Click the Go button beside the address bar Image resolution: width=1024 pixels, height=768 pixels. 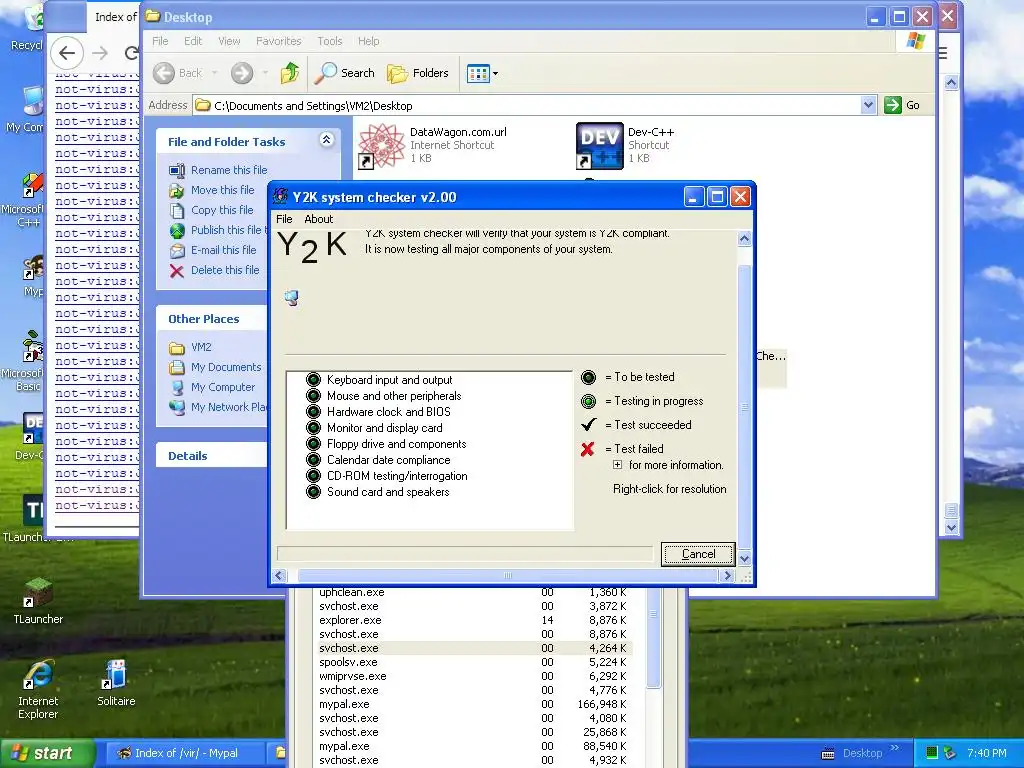[902, 105]
